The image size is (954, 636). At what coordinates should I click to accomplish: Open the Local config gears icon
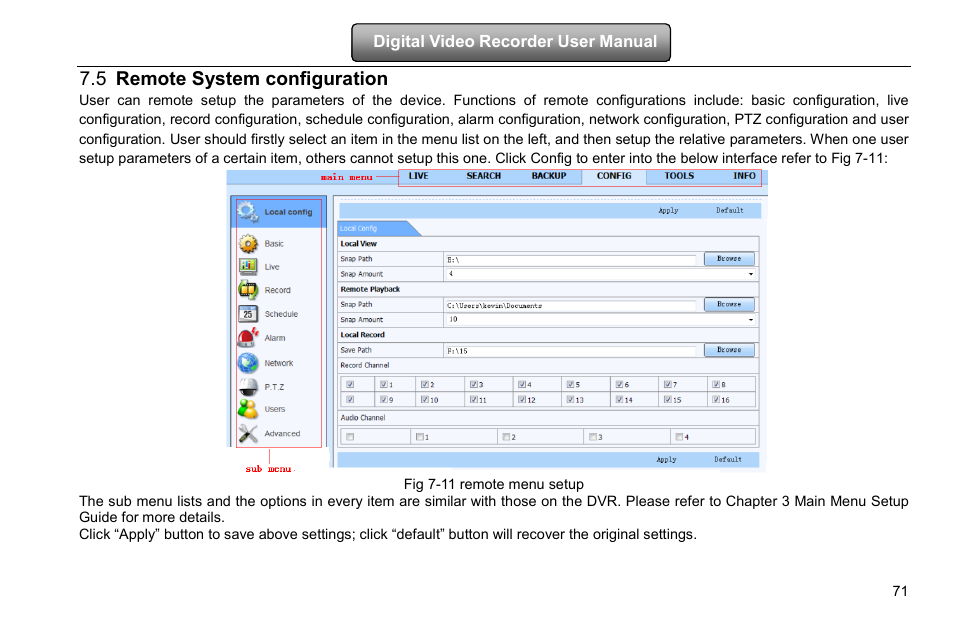coord(248,212)
